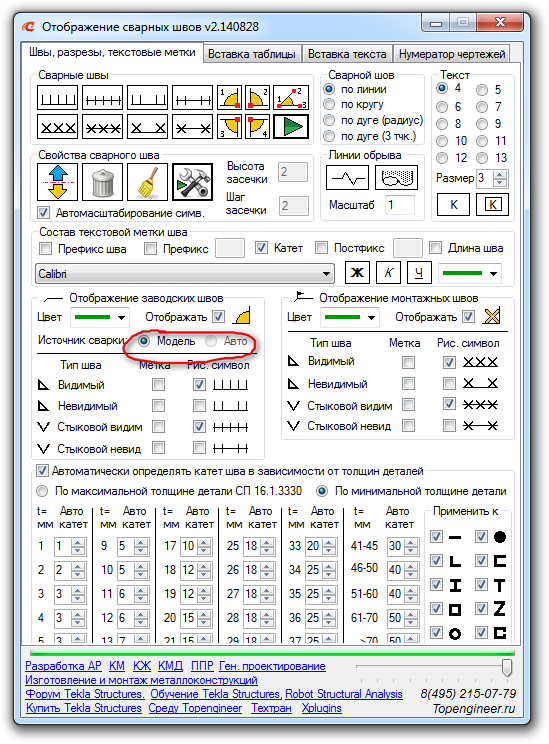This screenshot has width=549, height=744.
Task: Select the XXX weld symbol button
Action: pos(57,127)
